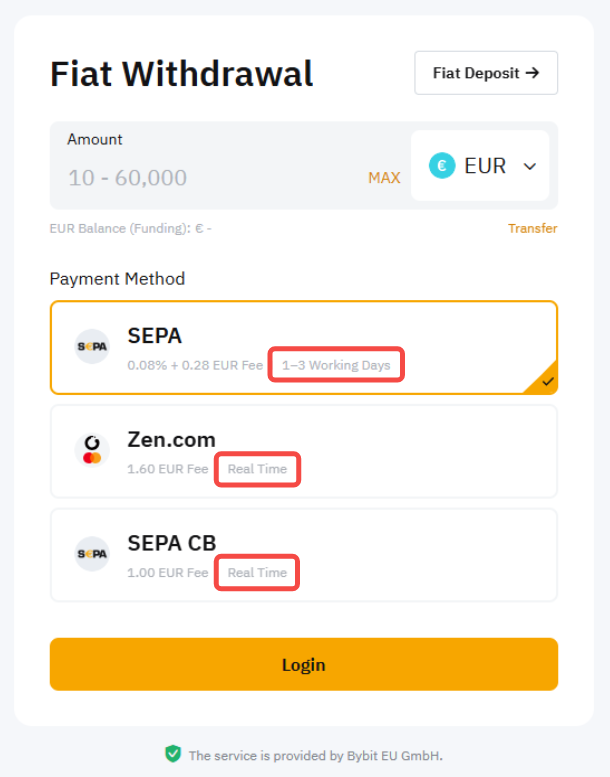Screen dimensions: 610x777
Task: Click the SEPA logo icon
Action: tap(92, 346)
